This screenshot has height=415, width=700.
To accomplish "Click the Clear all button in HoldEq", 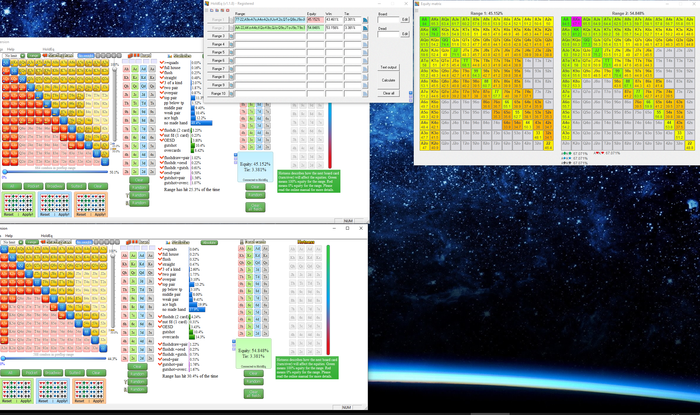I will tap(388, 93).
